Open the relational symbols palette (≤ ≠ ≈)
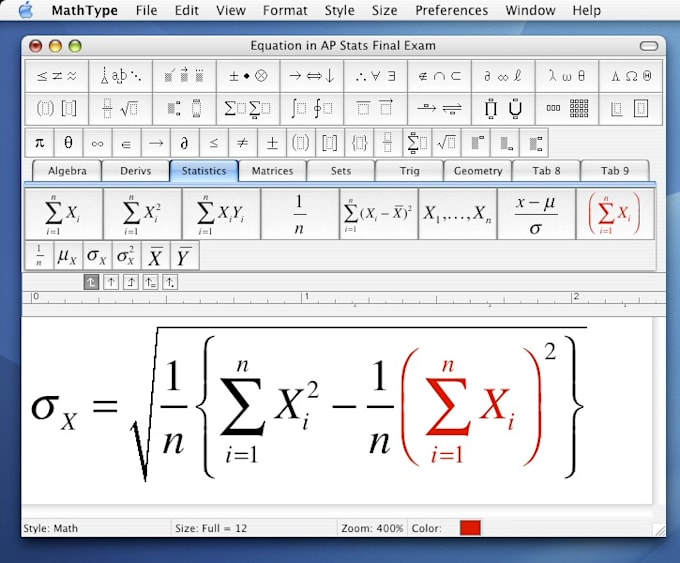 pos(57,76)
